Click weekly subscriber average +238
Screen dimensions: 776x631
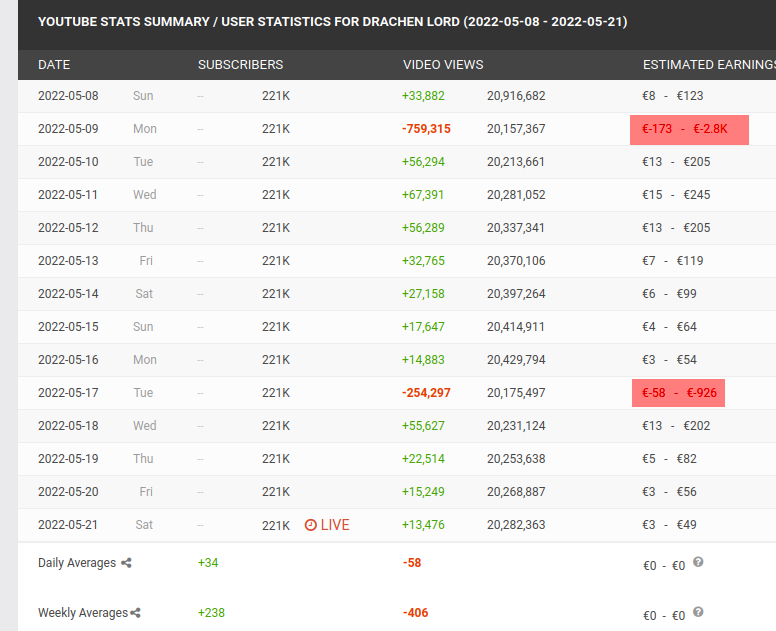211,613
